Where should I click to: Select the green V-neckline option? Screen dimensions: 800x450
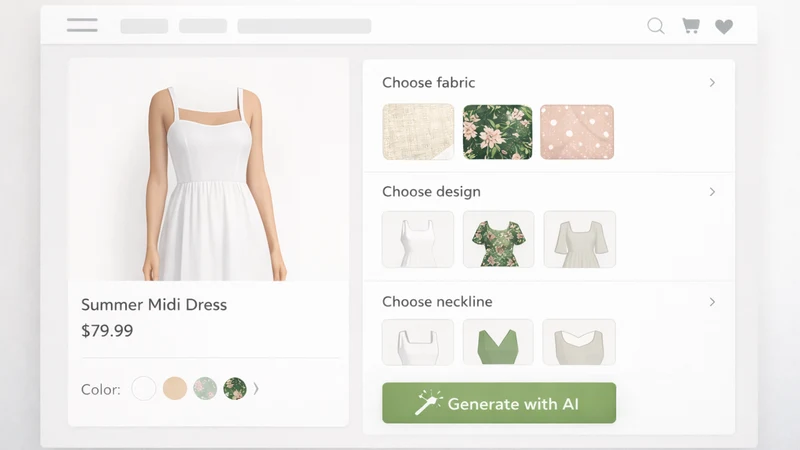click(498, 342)
